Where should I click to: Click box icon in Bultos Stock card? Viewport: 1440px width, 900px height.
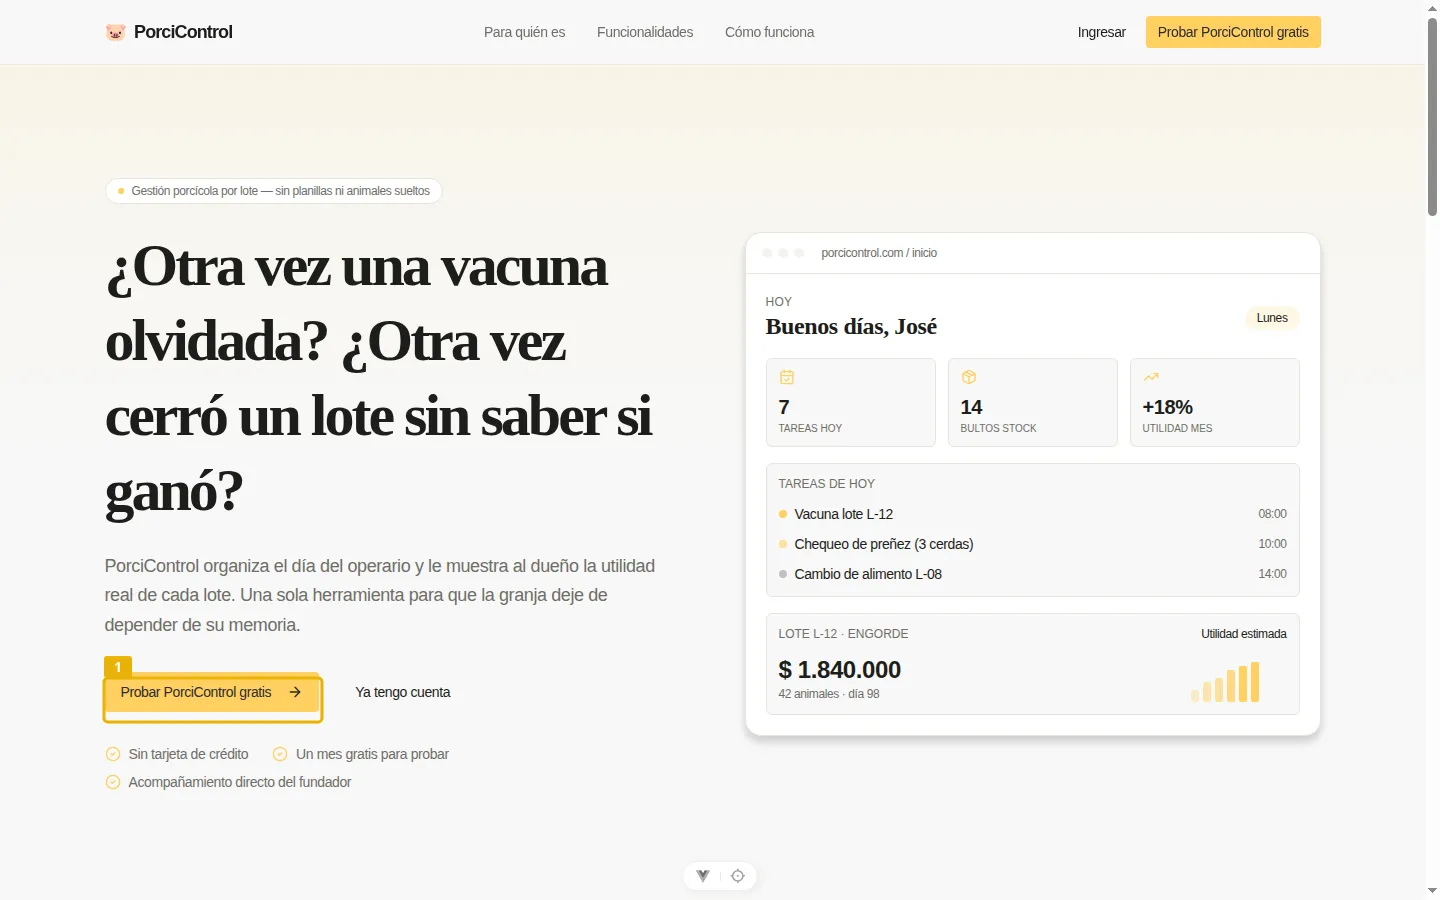(x=969, y=377)
